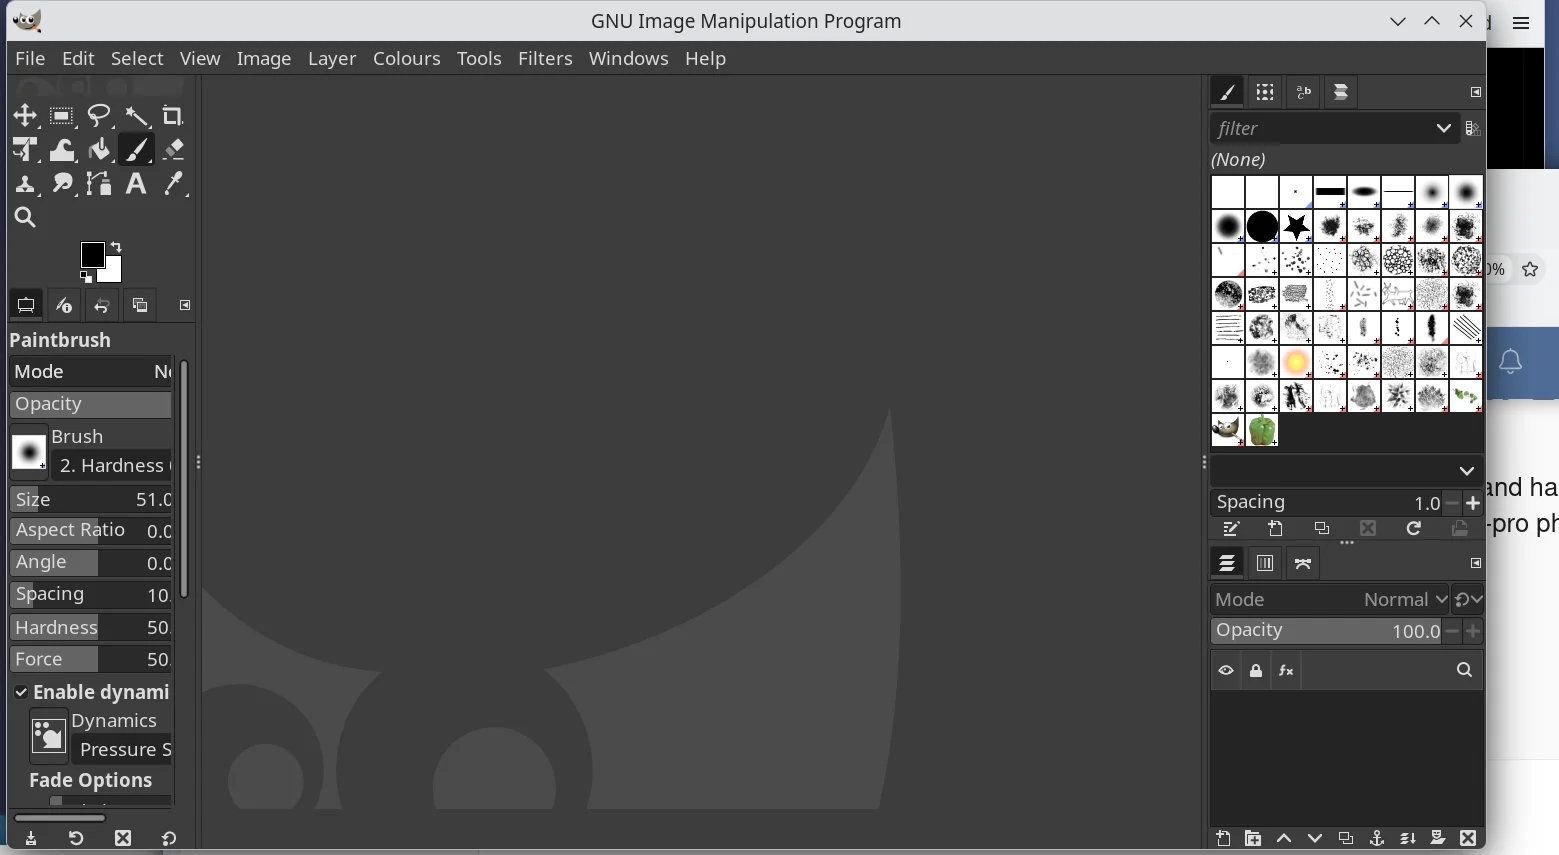
Task: Open the Filters menu
Action: 545,59
